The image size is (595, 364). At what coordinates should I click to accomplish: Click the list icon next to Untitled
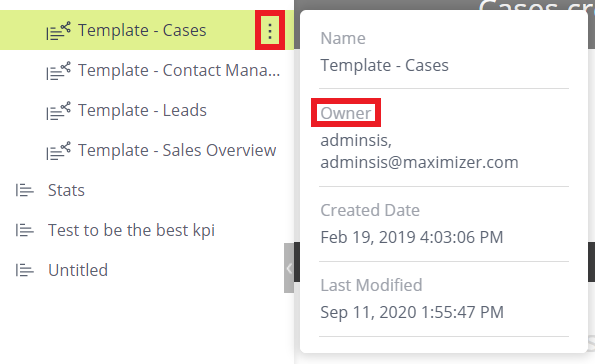25,270
